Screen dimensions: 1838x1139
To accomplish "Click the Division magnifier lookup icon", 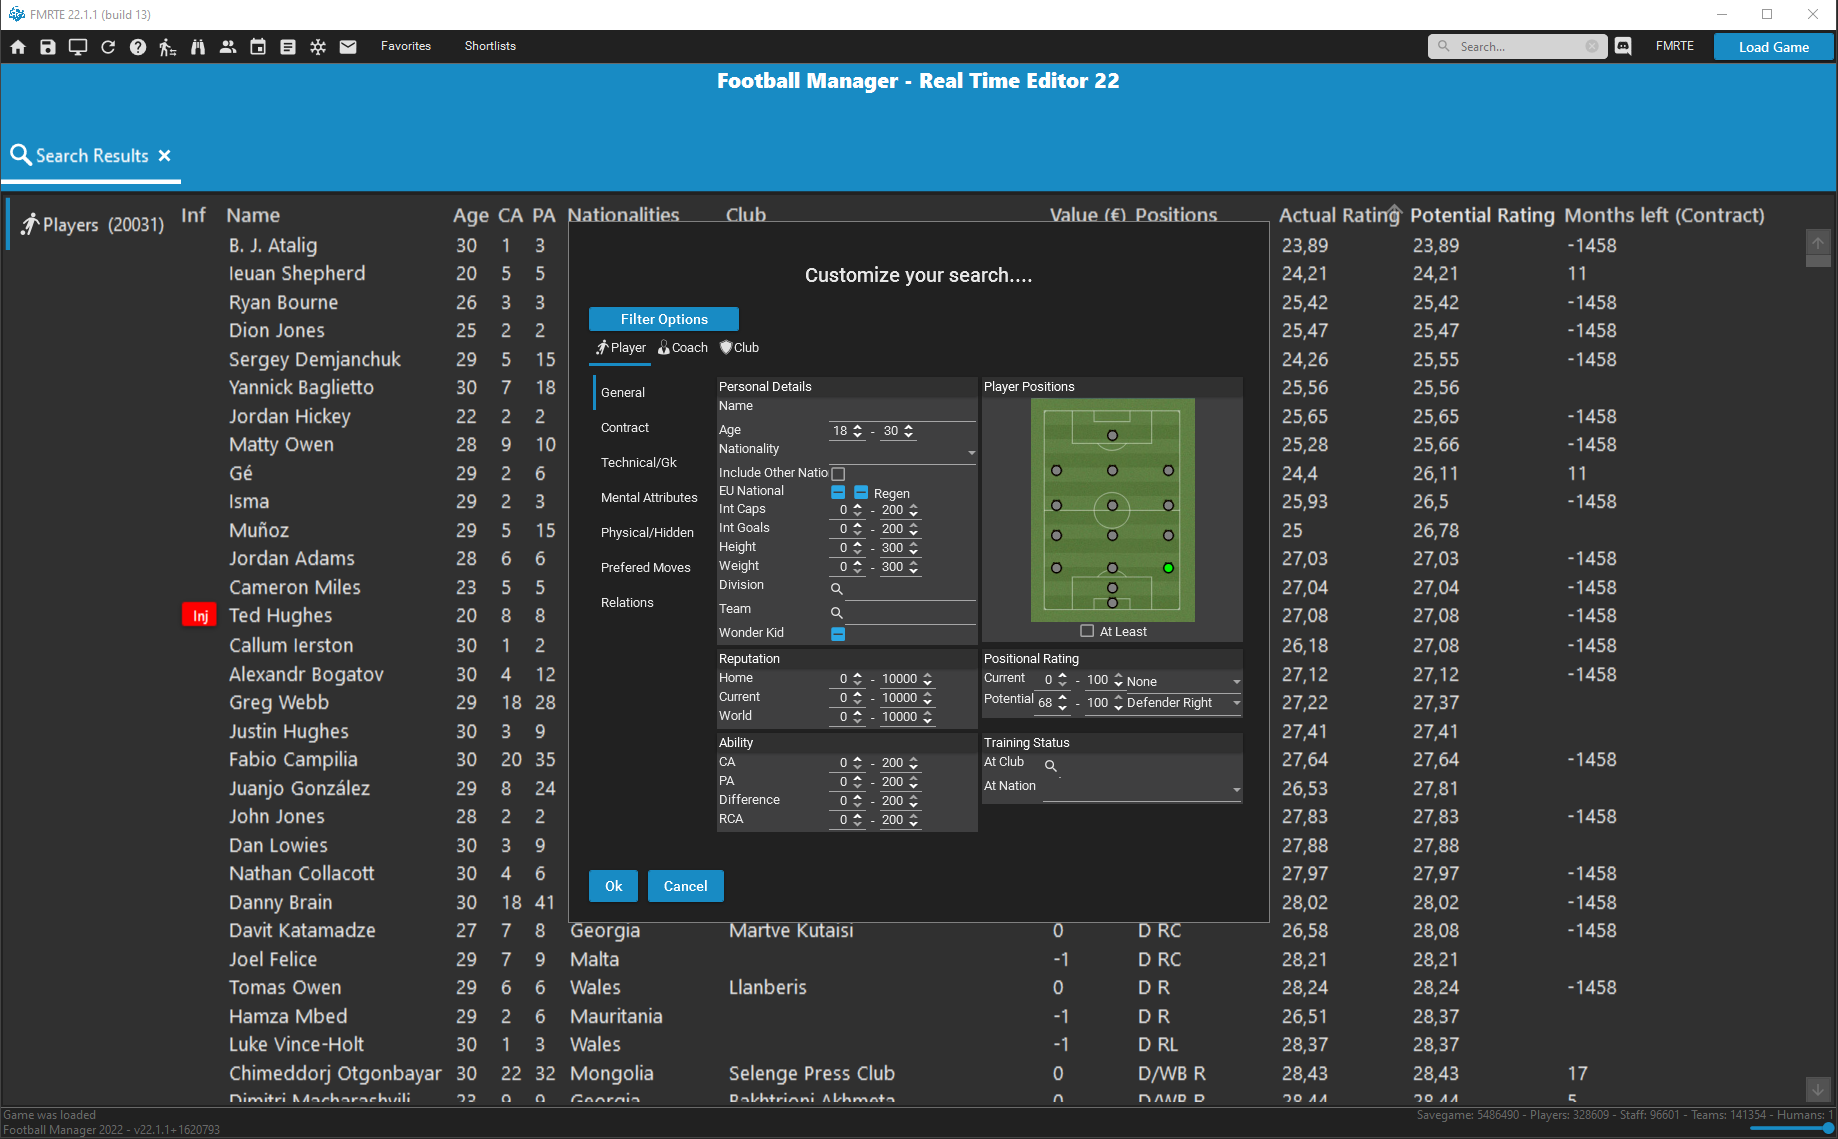I will pos(837,589).
